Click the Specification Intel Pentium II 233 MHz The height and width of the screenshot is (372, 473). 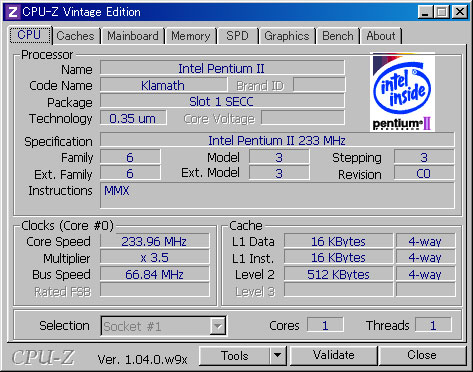(277, 140)
